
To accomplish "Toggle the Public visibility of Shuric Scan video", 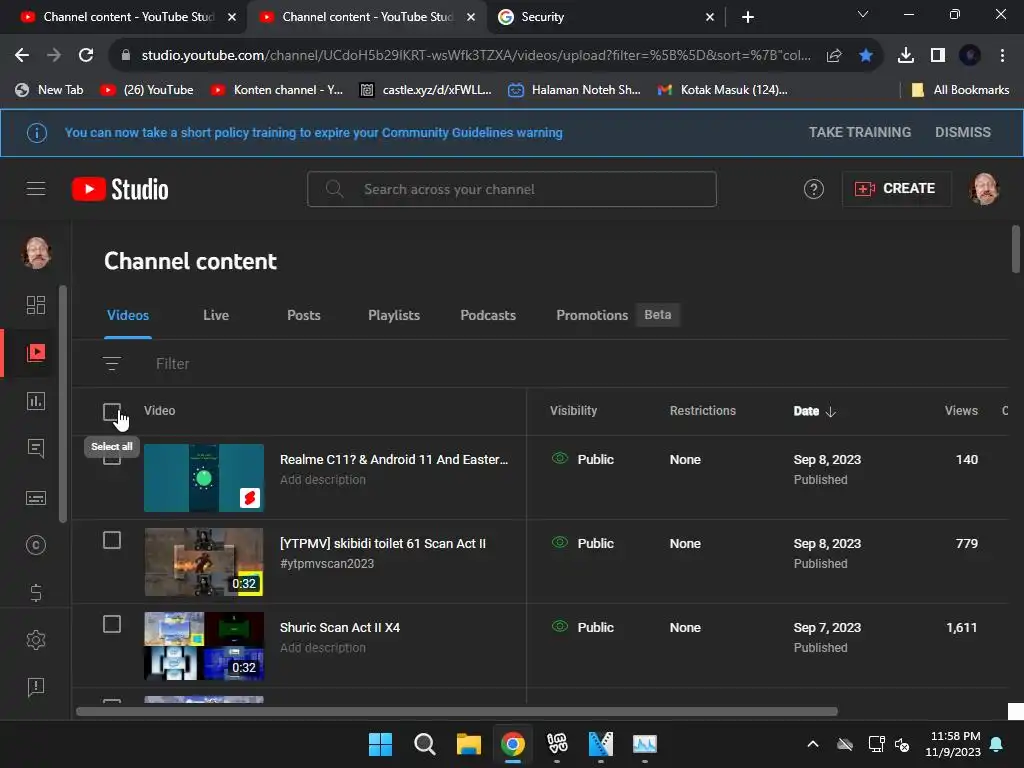I will [x=583, y=627].
